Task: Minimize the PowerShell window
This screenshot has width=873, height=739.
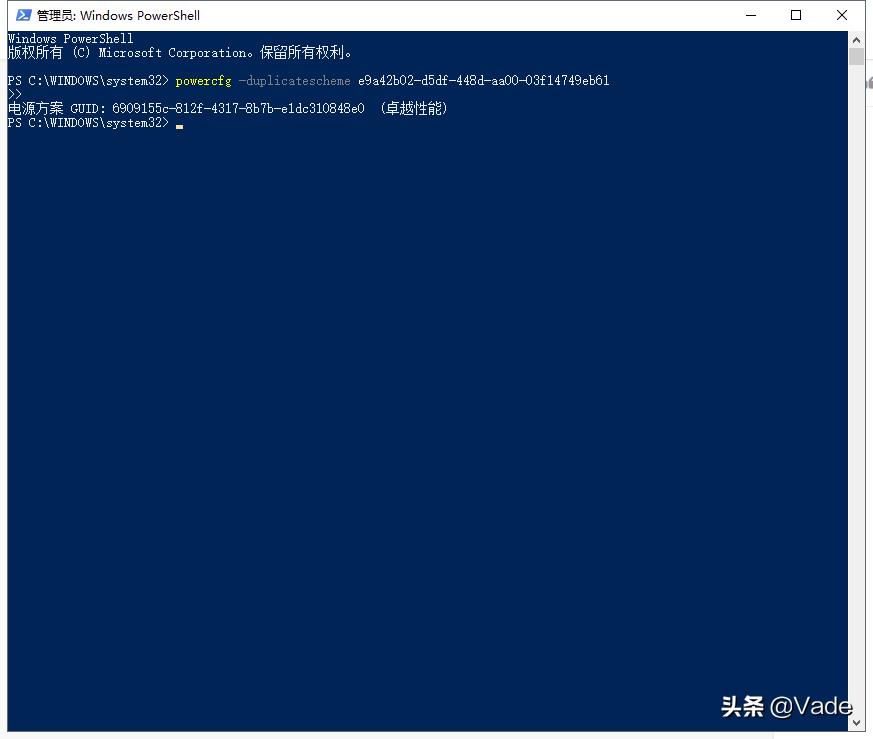Action: pyautogui.click(x=751, y=15)
